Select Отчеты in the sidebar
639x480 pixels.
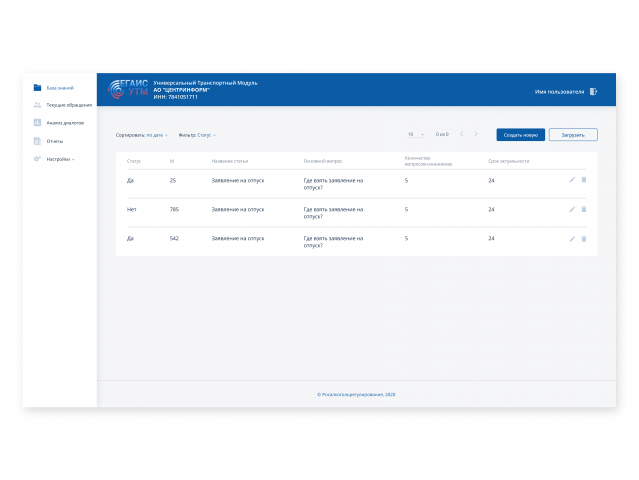pyautogui.click(x=55, y=141)
